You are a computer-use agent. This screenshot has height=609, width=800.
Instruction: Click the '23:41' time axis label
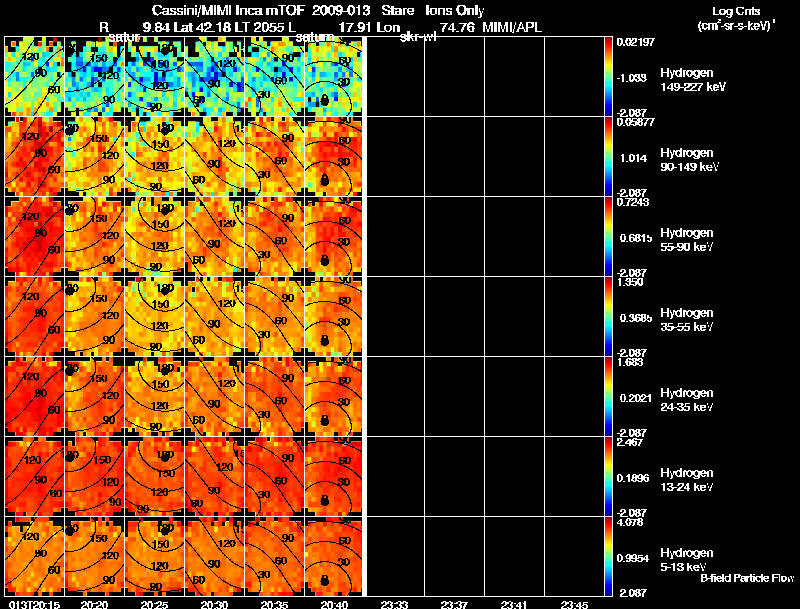pyautogui.click(x=514, y=605)
